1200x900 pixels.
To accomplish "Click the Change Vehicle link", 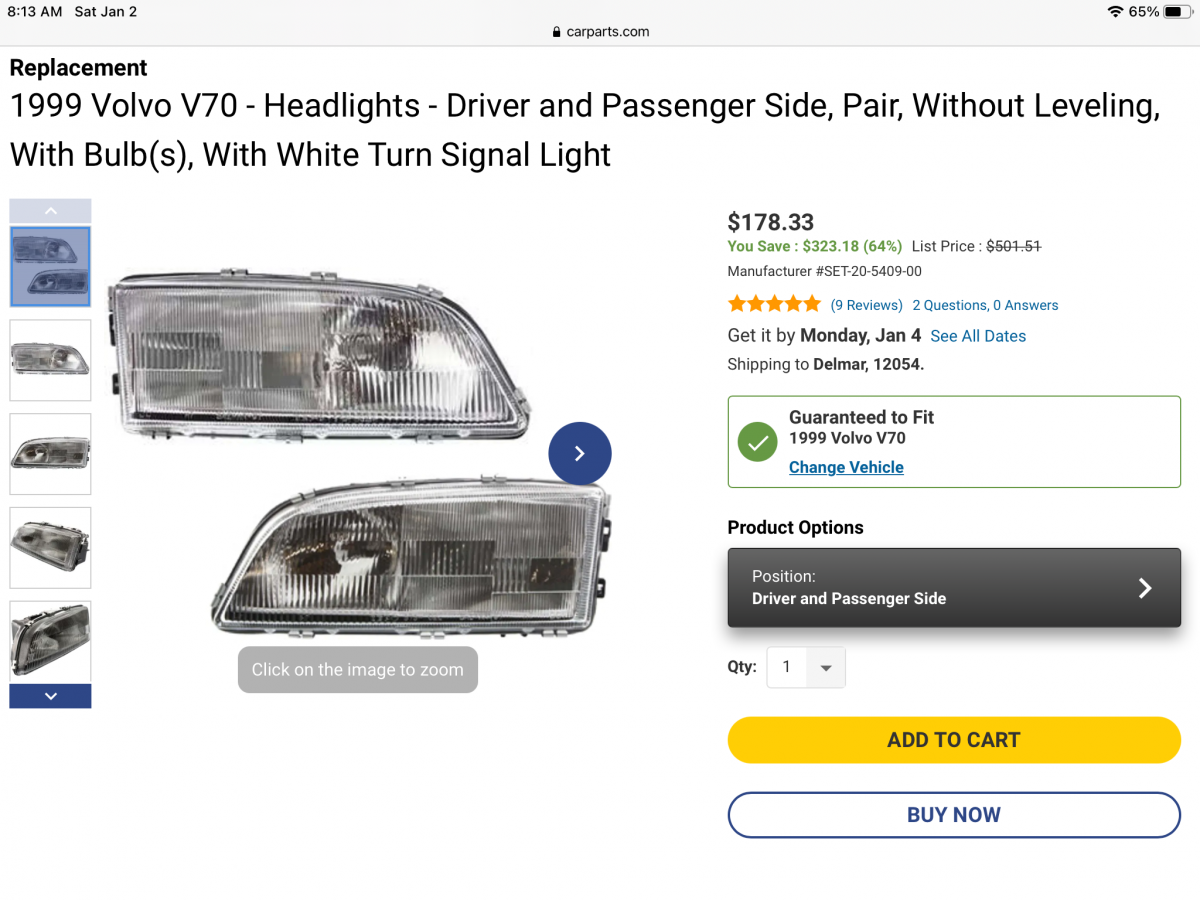I will [846, 467].
